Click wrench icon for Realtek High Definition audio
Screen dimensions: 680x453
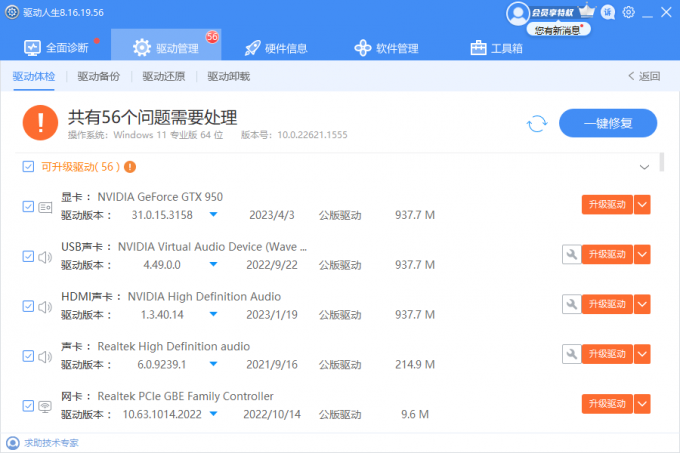pyautogui.click(x=571, y=354)
